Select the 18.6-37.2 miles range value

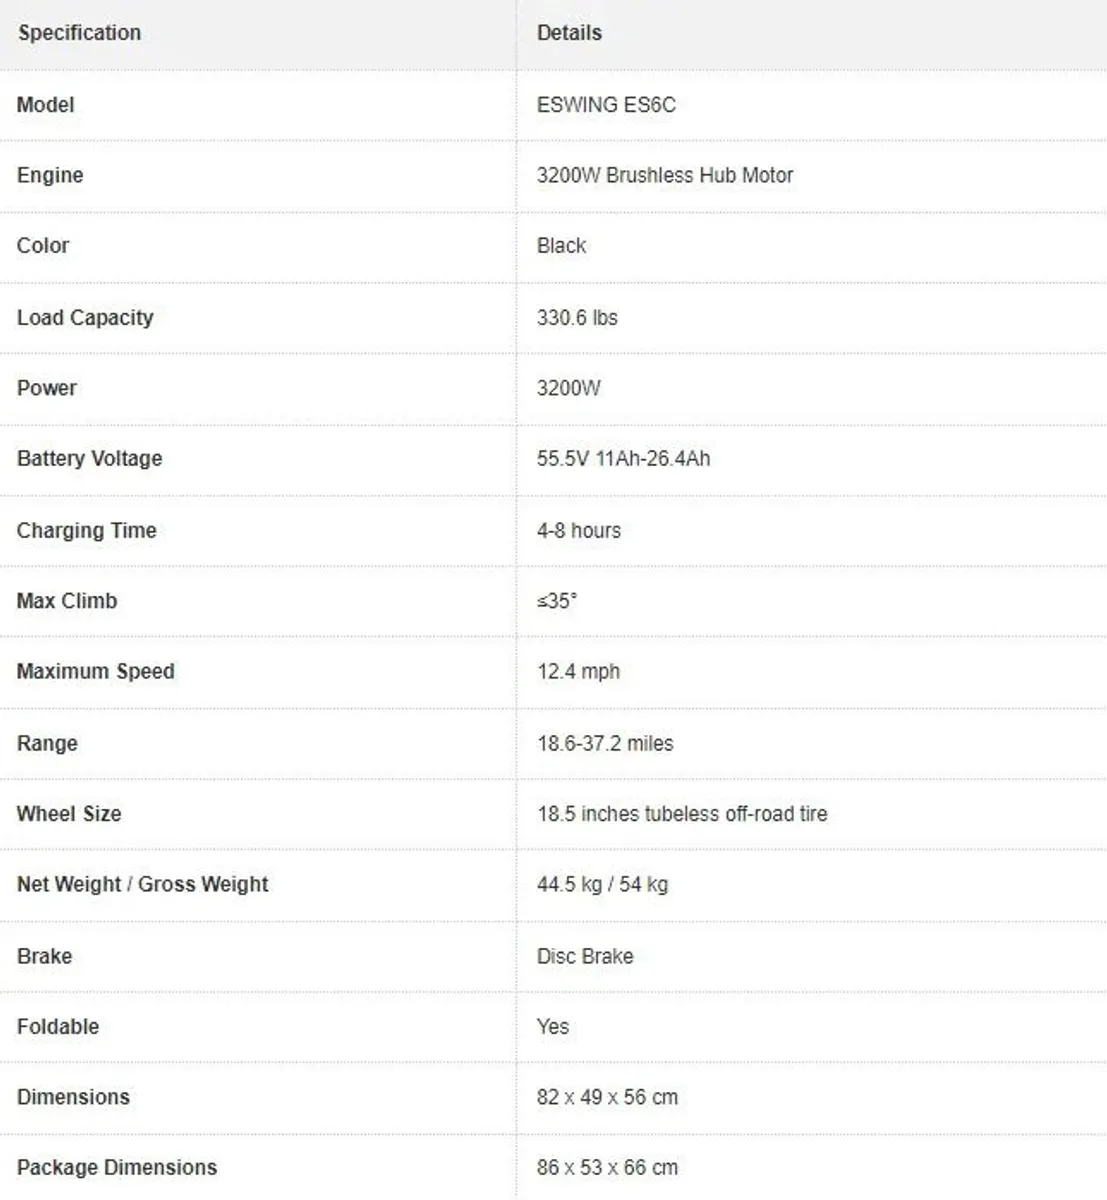pos(605,744)
